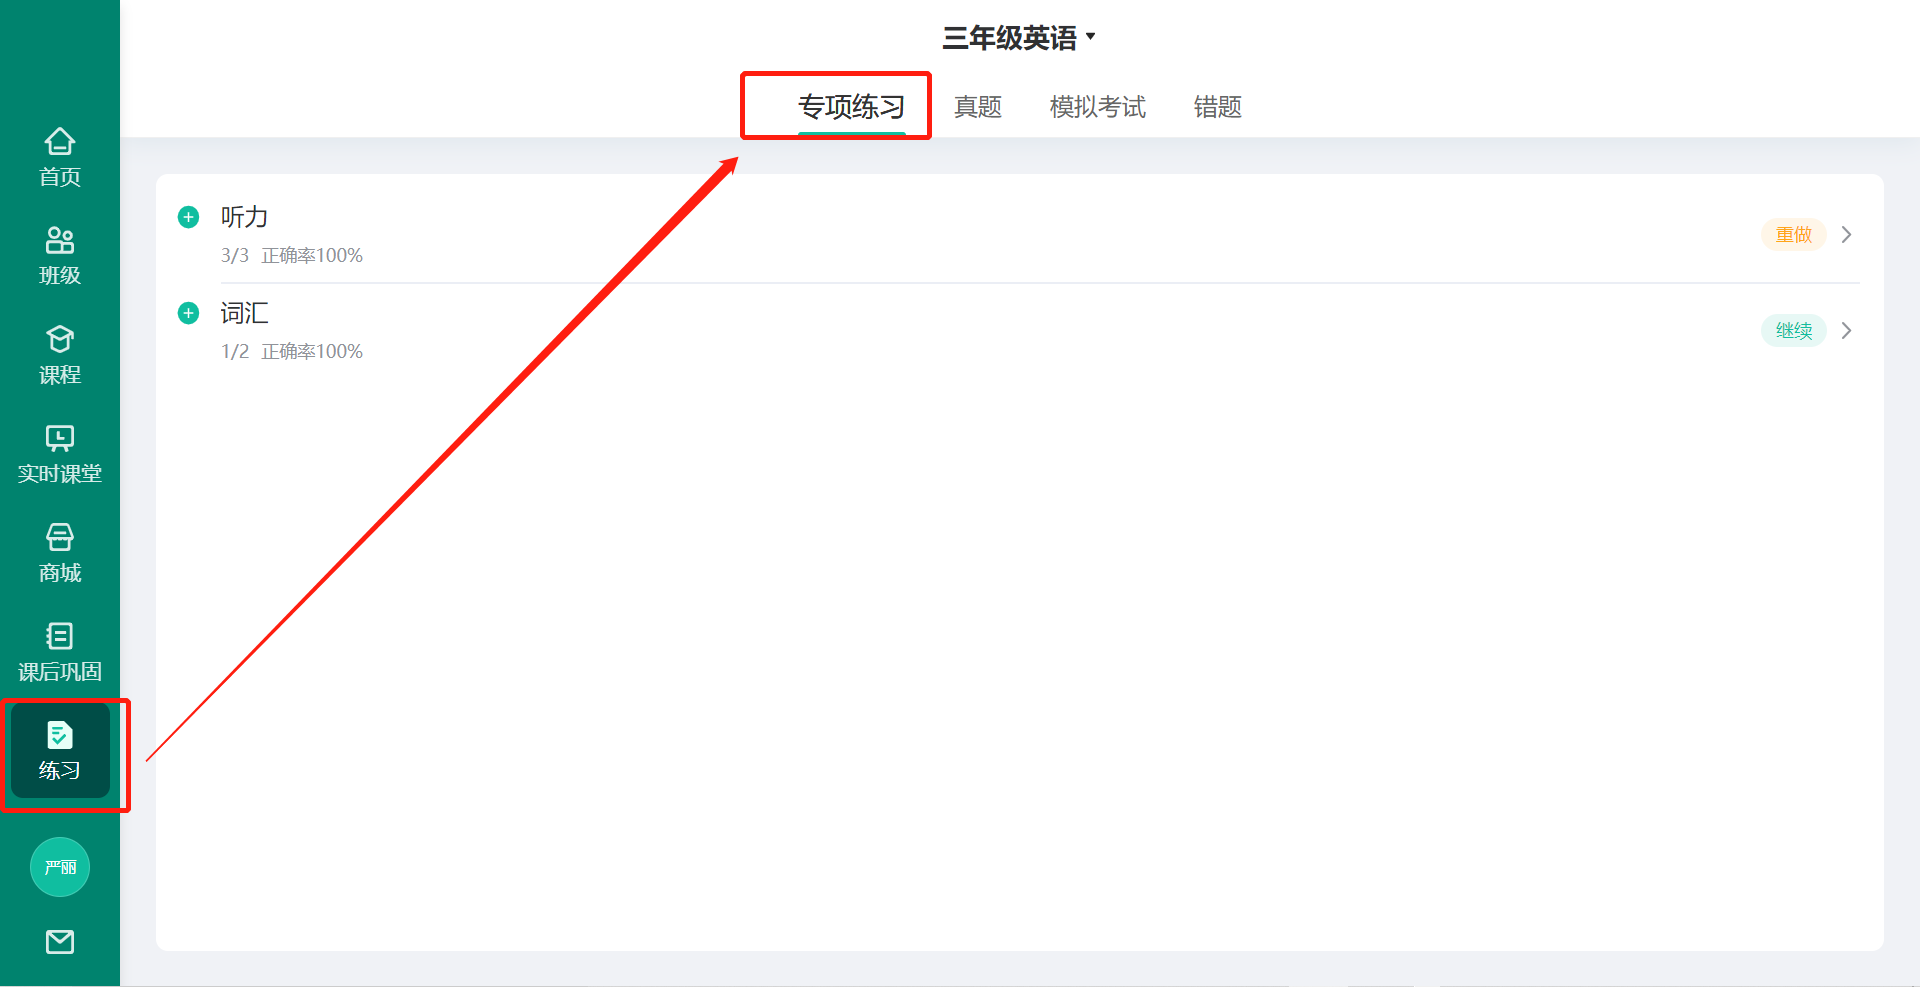Open the 三年级英语 subject dropdown
The image size is (1920, 987).
point(1019,38)
